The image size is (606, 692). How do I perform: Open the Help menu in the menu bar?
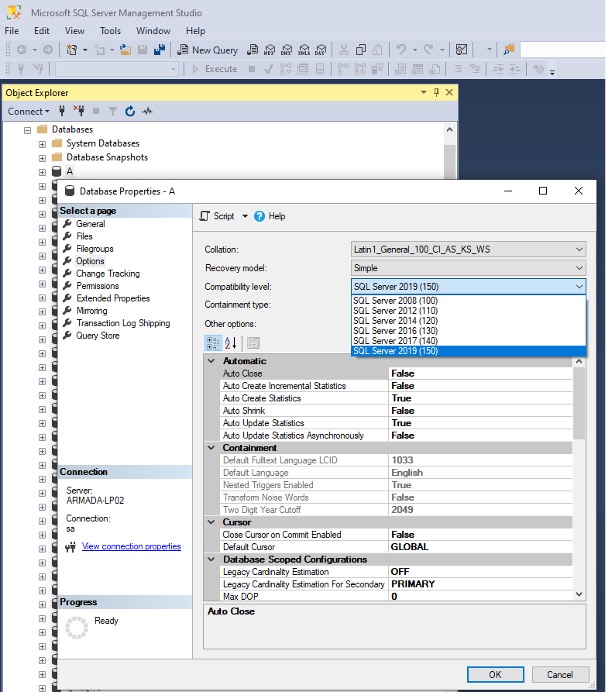pos(196,31)
